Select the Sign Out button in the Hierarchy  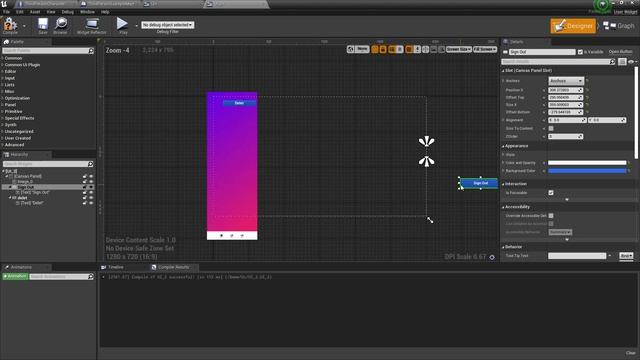(26, 187)
